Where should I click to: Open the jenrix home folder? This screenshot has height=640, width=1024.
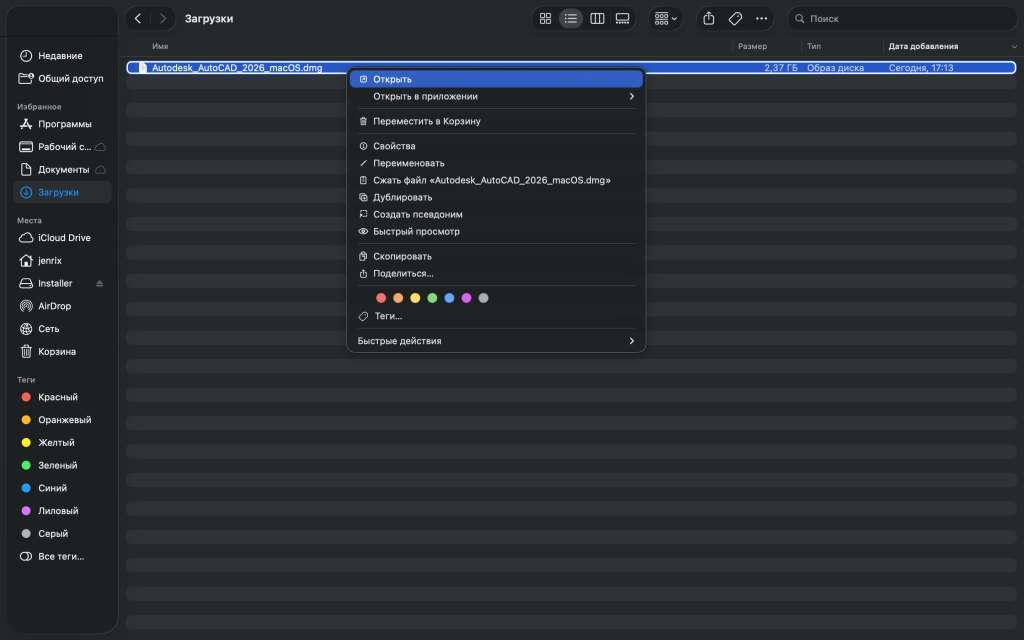pyautogui.click(x=62, y=261)
